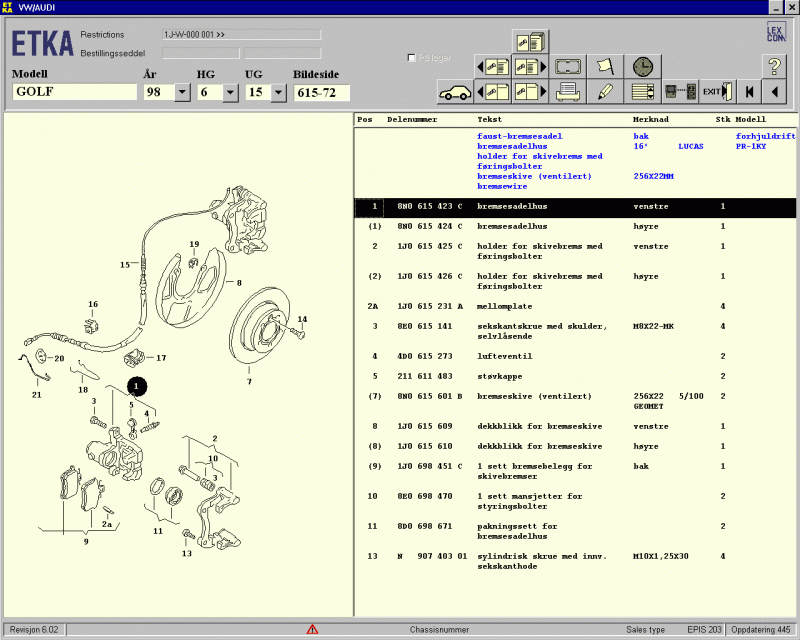Click the Merknad column header
The image size is (800, 640).
click(x=652, y=119)
